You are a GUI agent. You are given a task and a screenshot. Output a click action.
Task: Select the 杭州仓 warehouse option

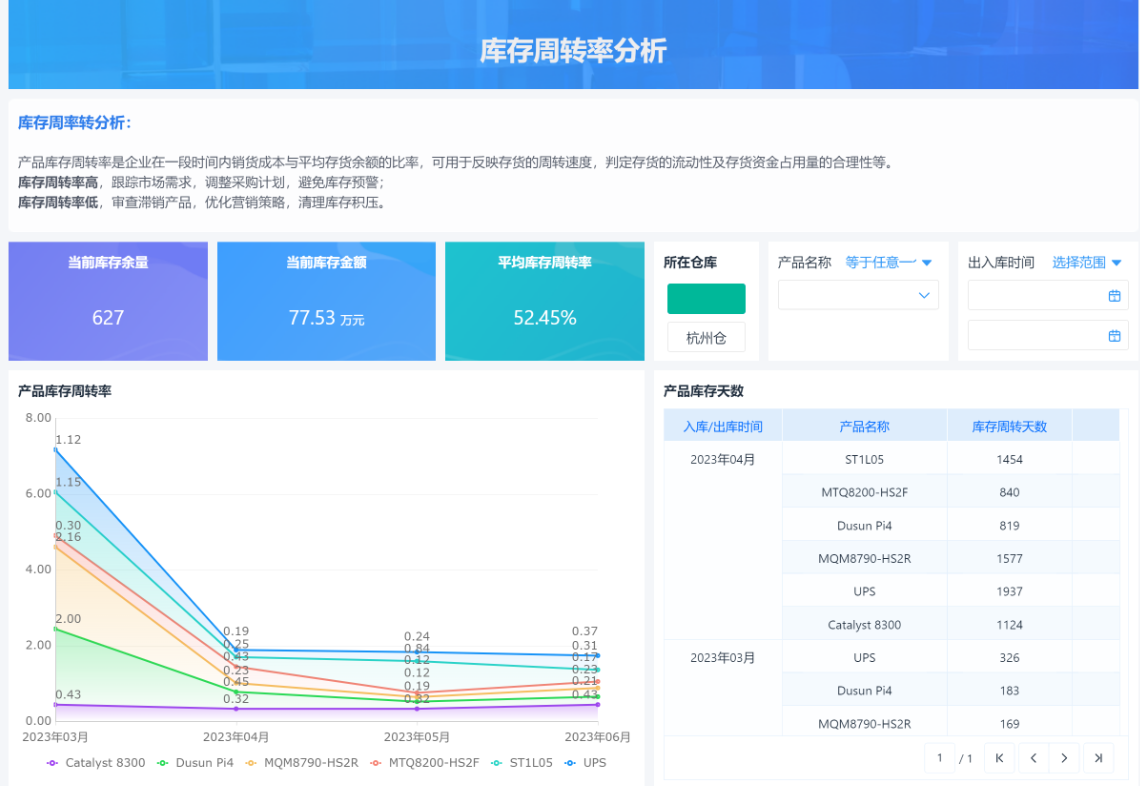[x=706, y=337]
